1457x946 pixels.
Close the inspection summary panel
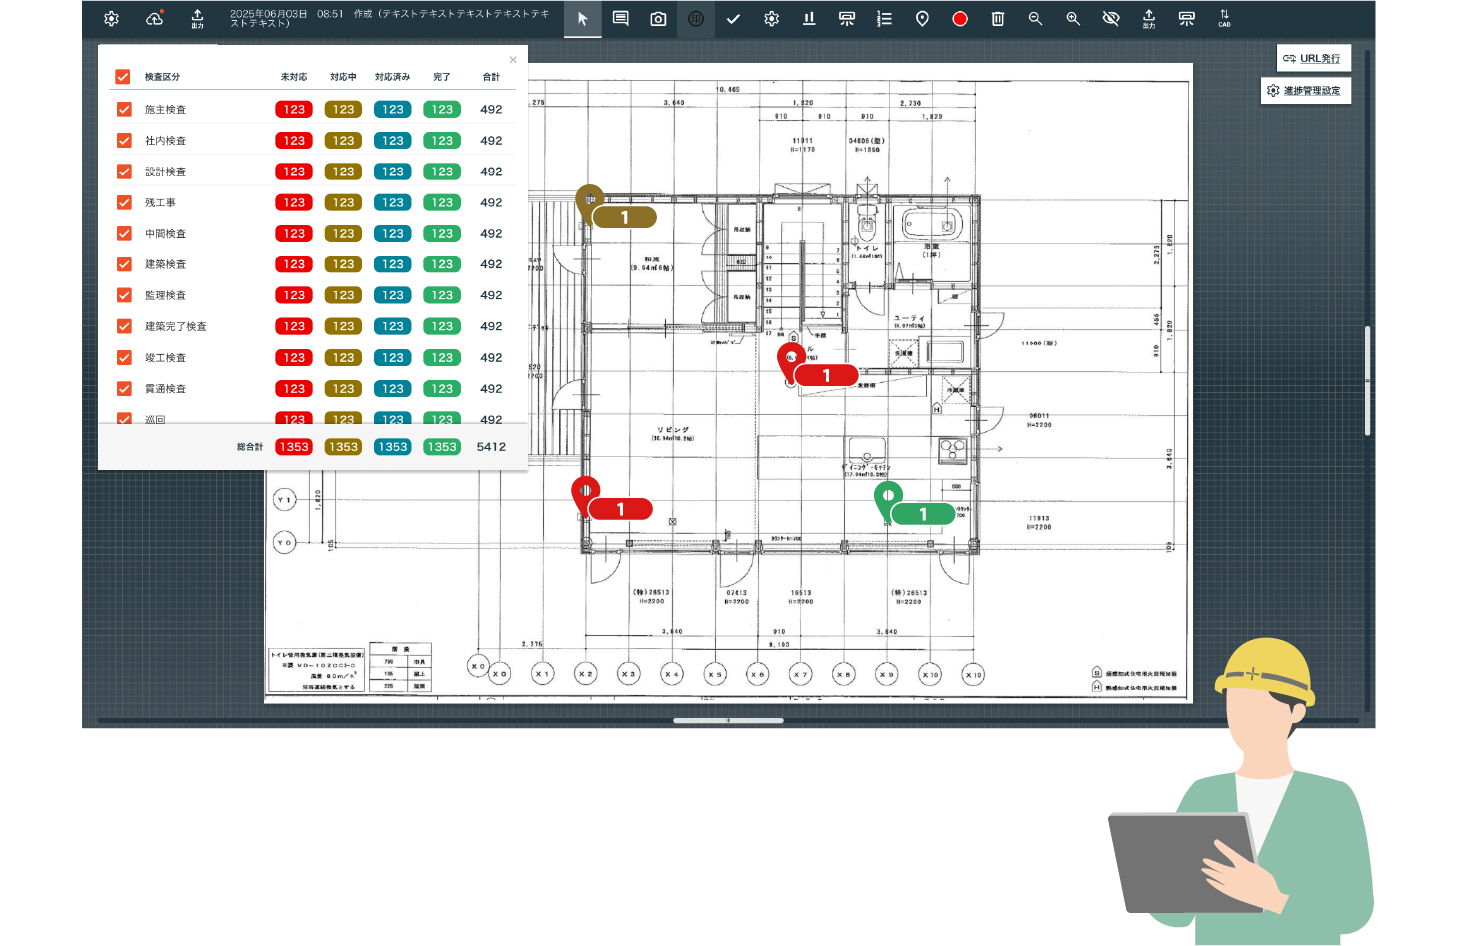point(513,60)
